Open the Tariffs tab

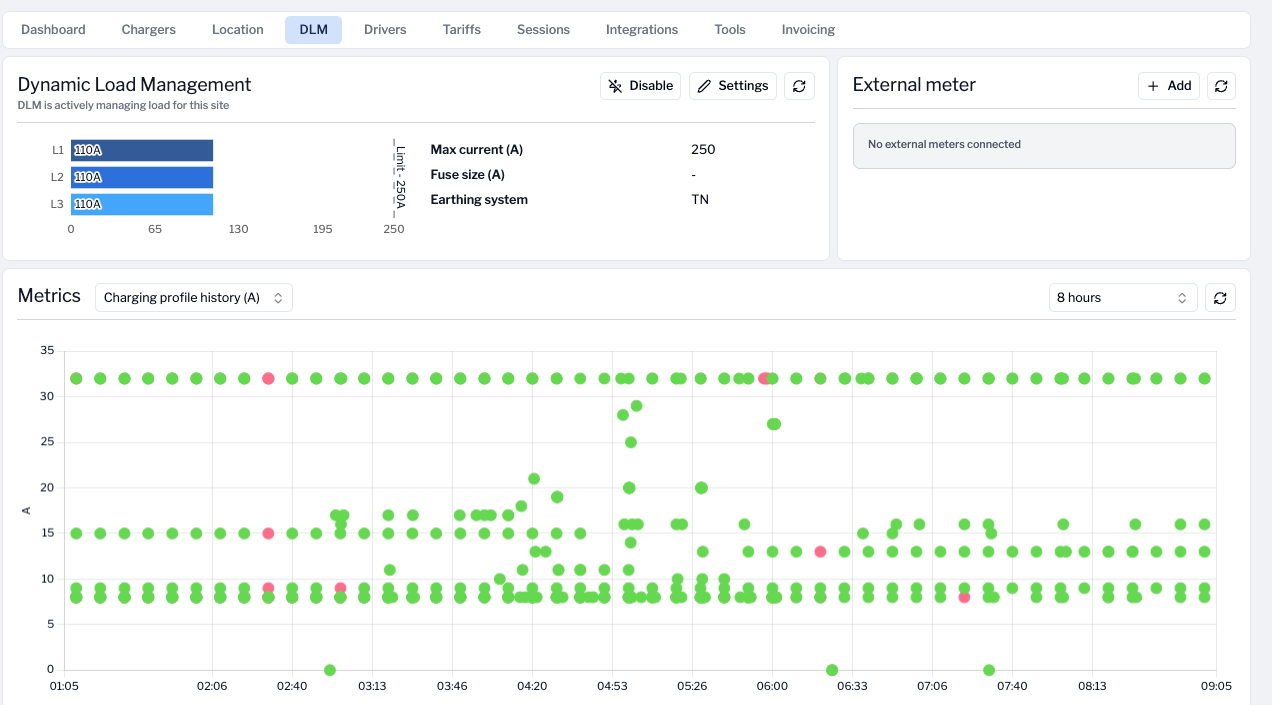(x=461, y=29)
